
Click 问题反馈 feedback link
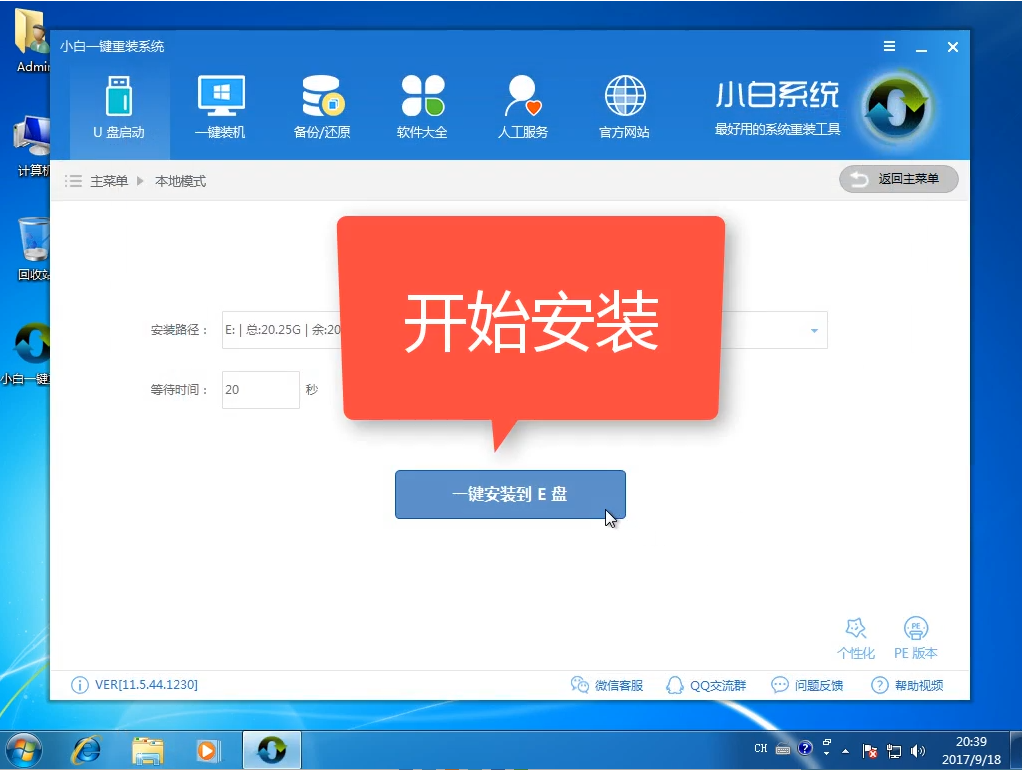tap(807, 685)
